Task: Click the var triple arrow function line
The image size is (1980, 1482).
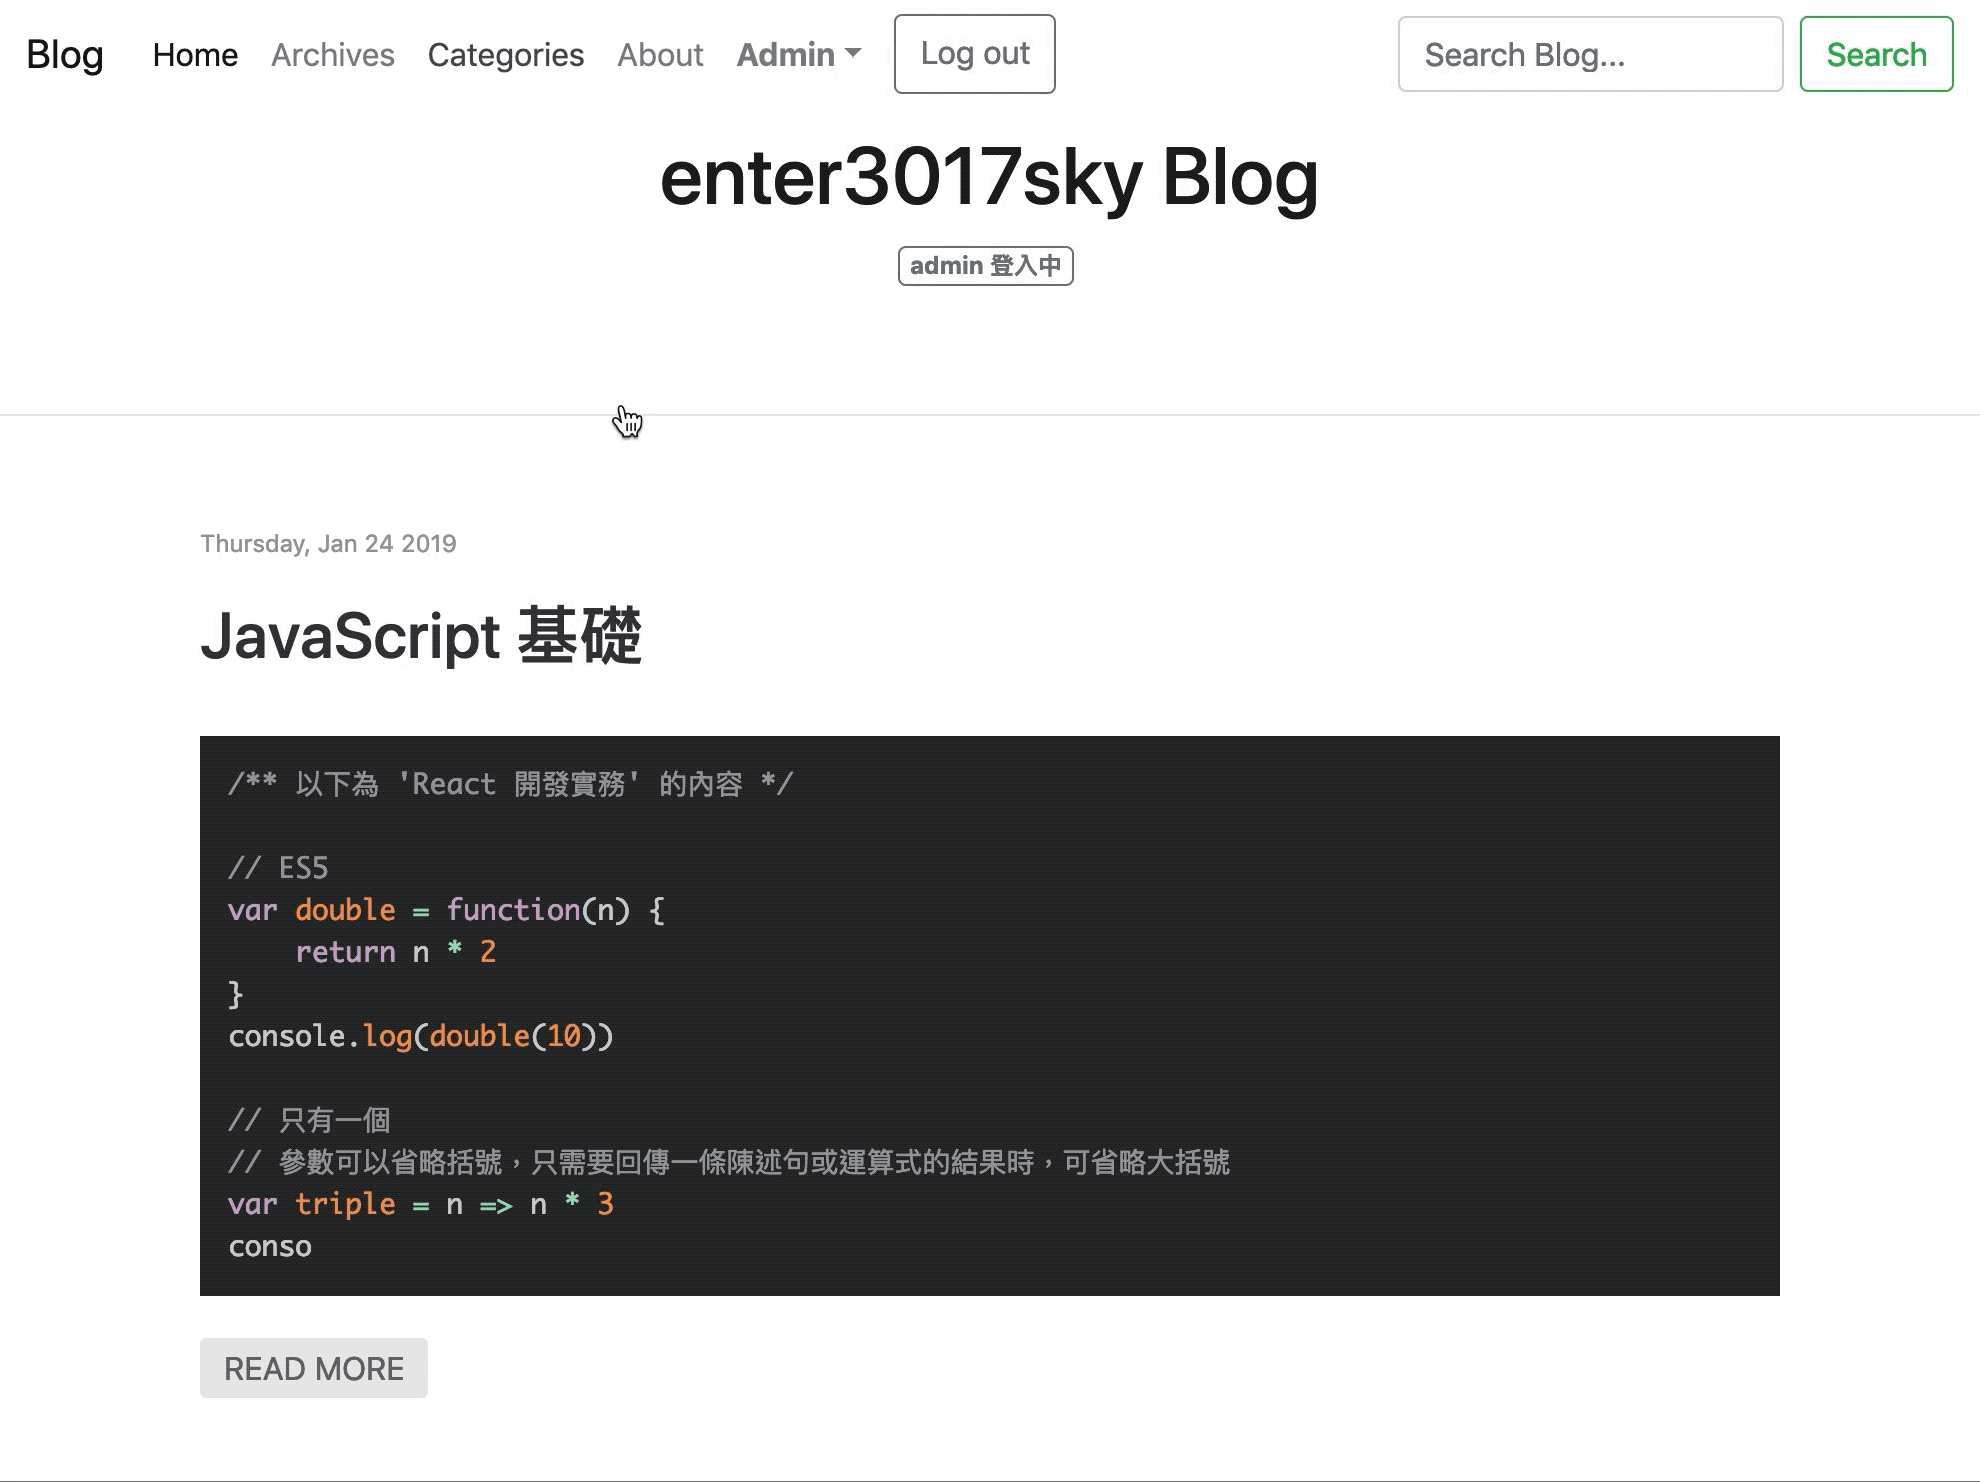Action: click(x=420, y=1204)
